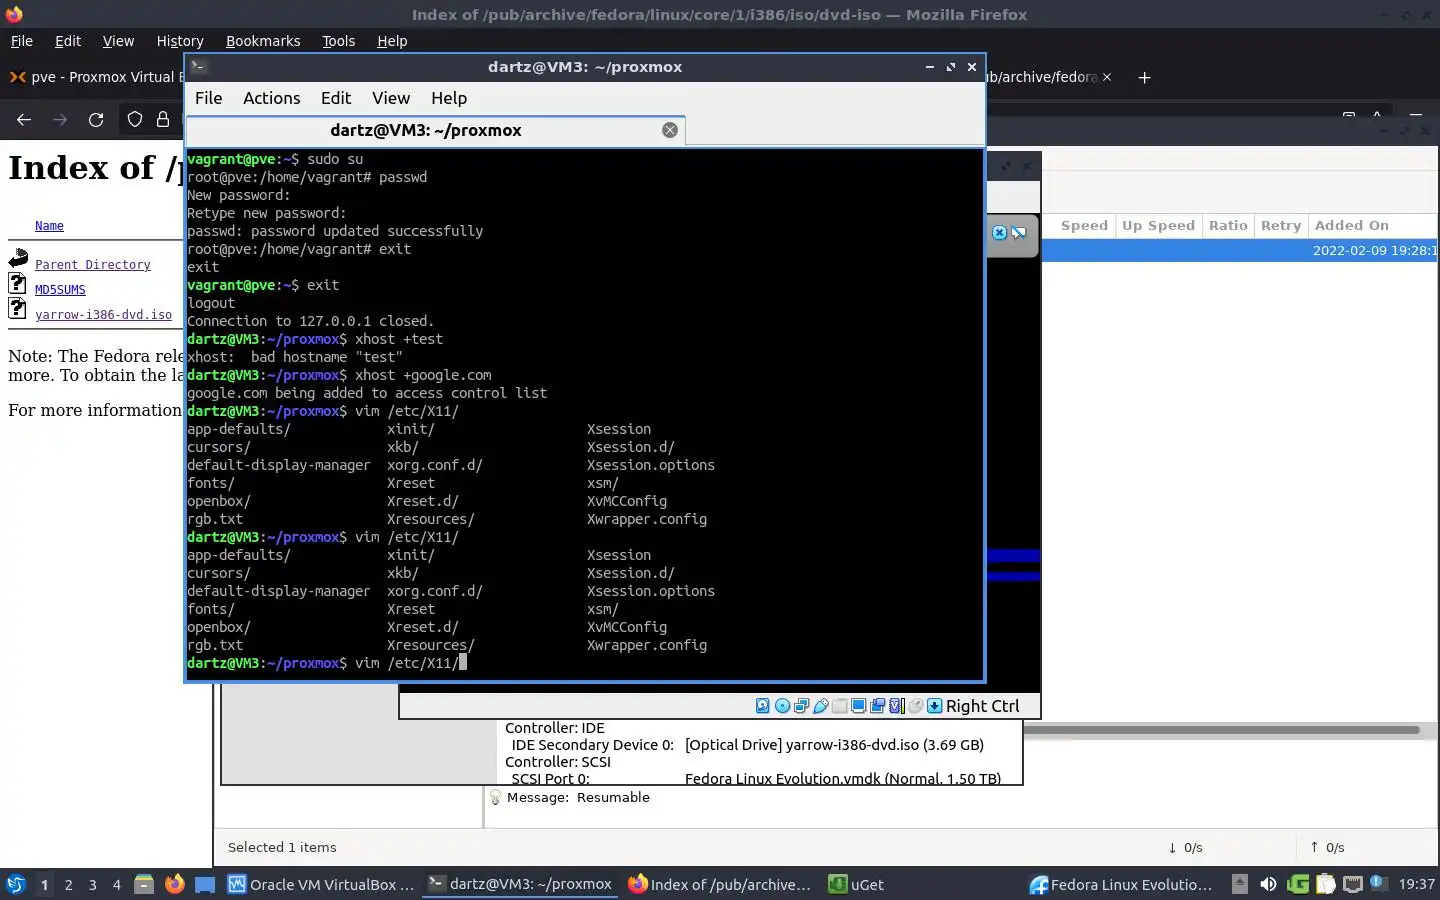1440x900 pixels.
Task: Click the Speed column header in uGet
Action: [x=1084, y=226]
